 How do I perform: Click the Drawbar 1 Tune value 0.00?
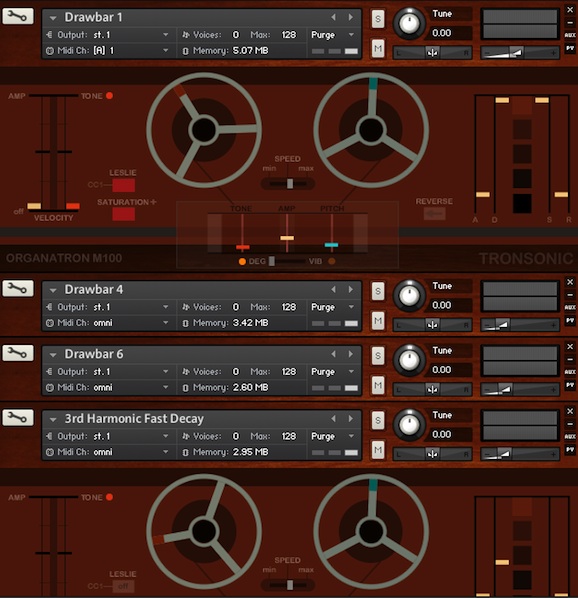[442, 33]
